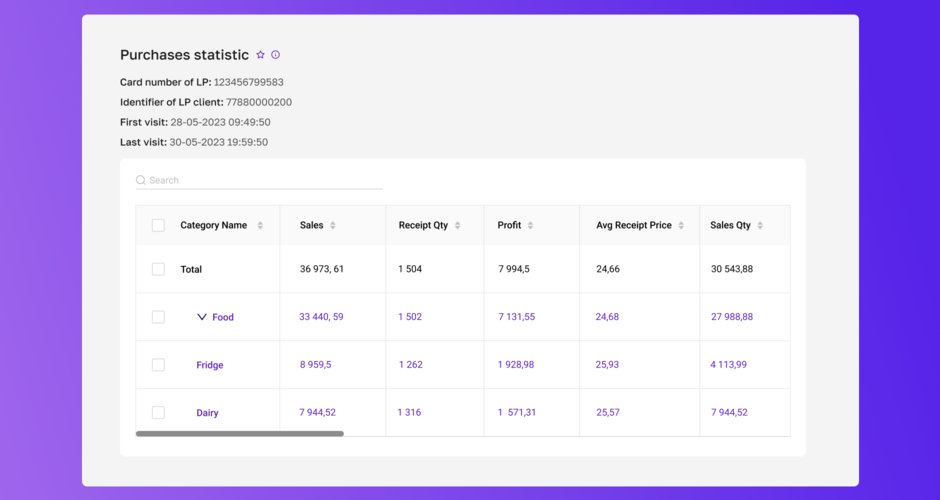Check the Total row checkbox

[158, 269]
